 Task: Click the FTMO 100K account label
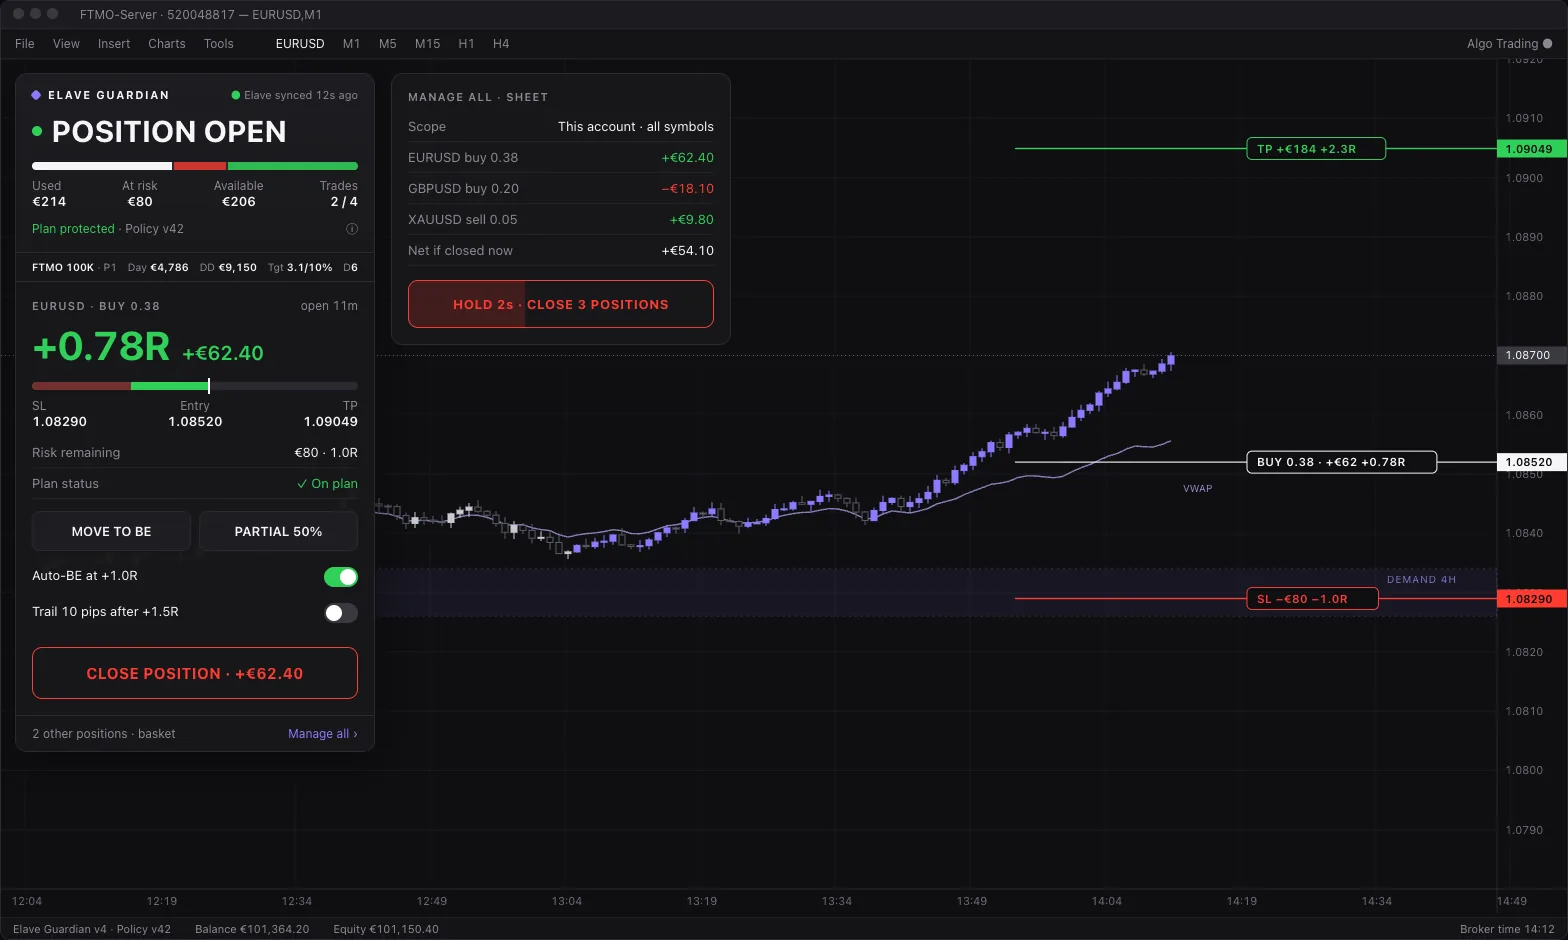(x=63, y=268)
